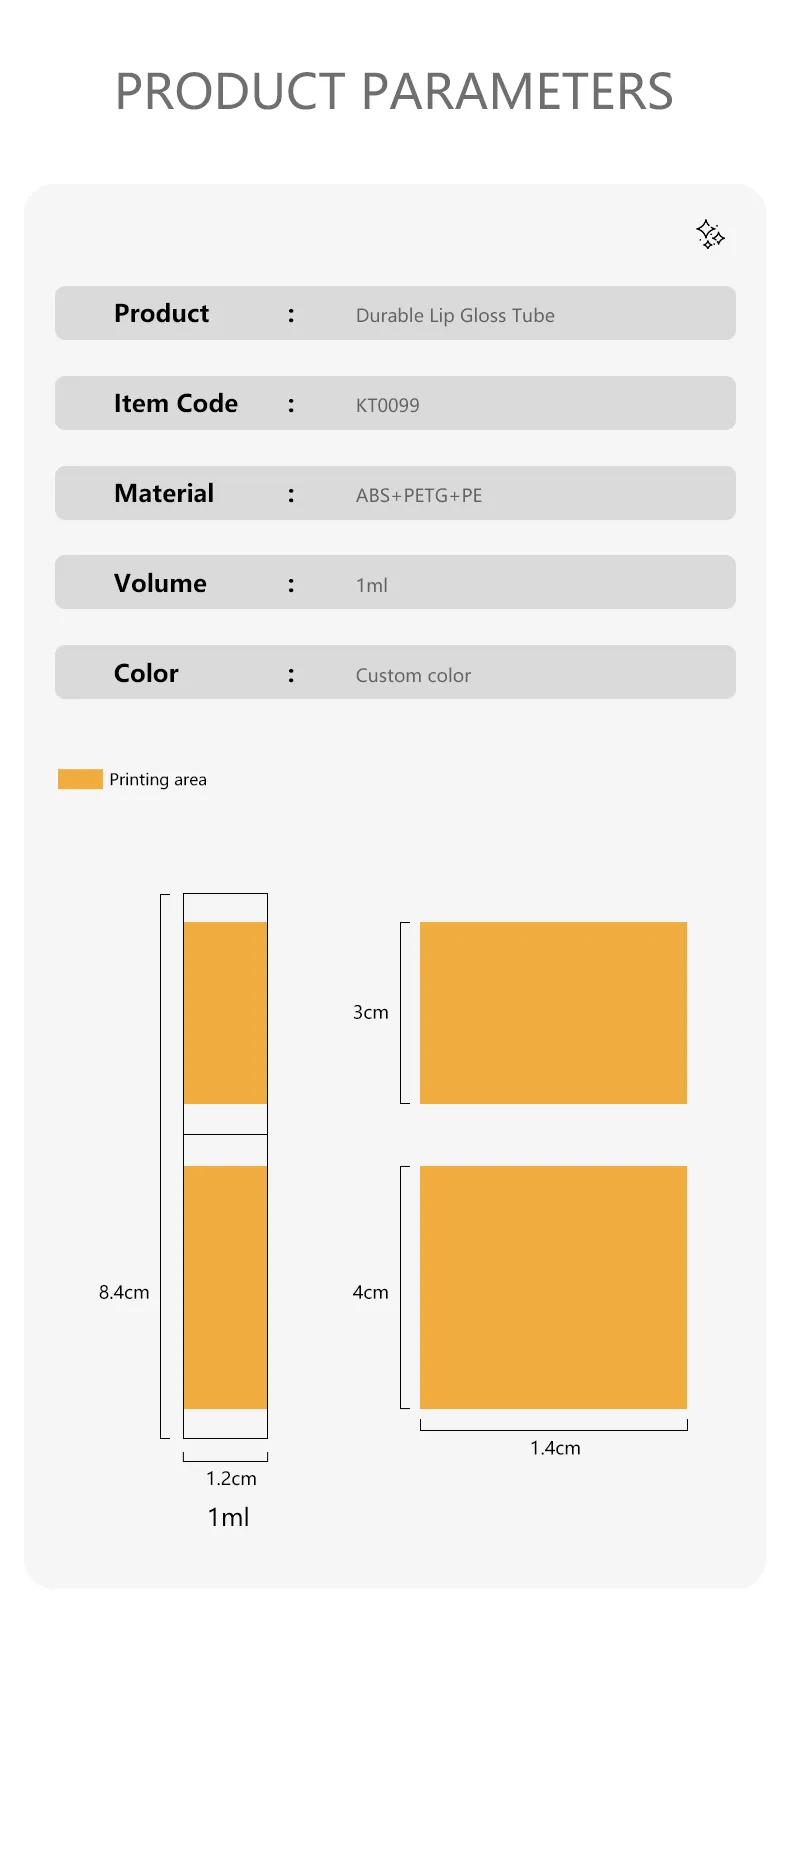
Task: Click the large 3cm orange printing rectangle
Action: [553, 1013]
